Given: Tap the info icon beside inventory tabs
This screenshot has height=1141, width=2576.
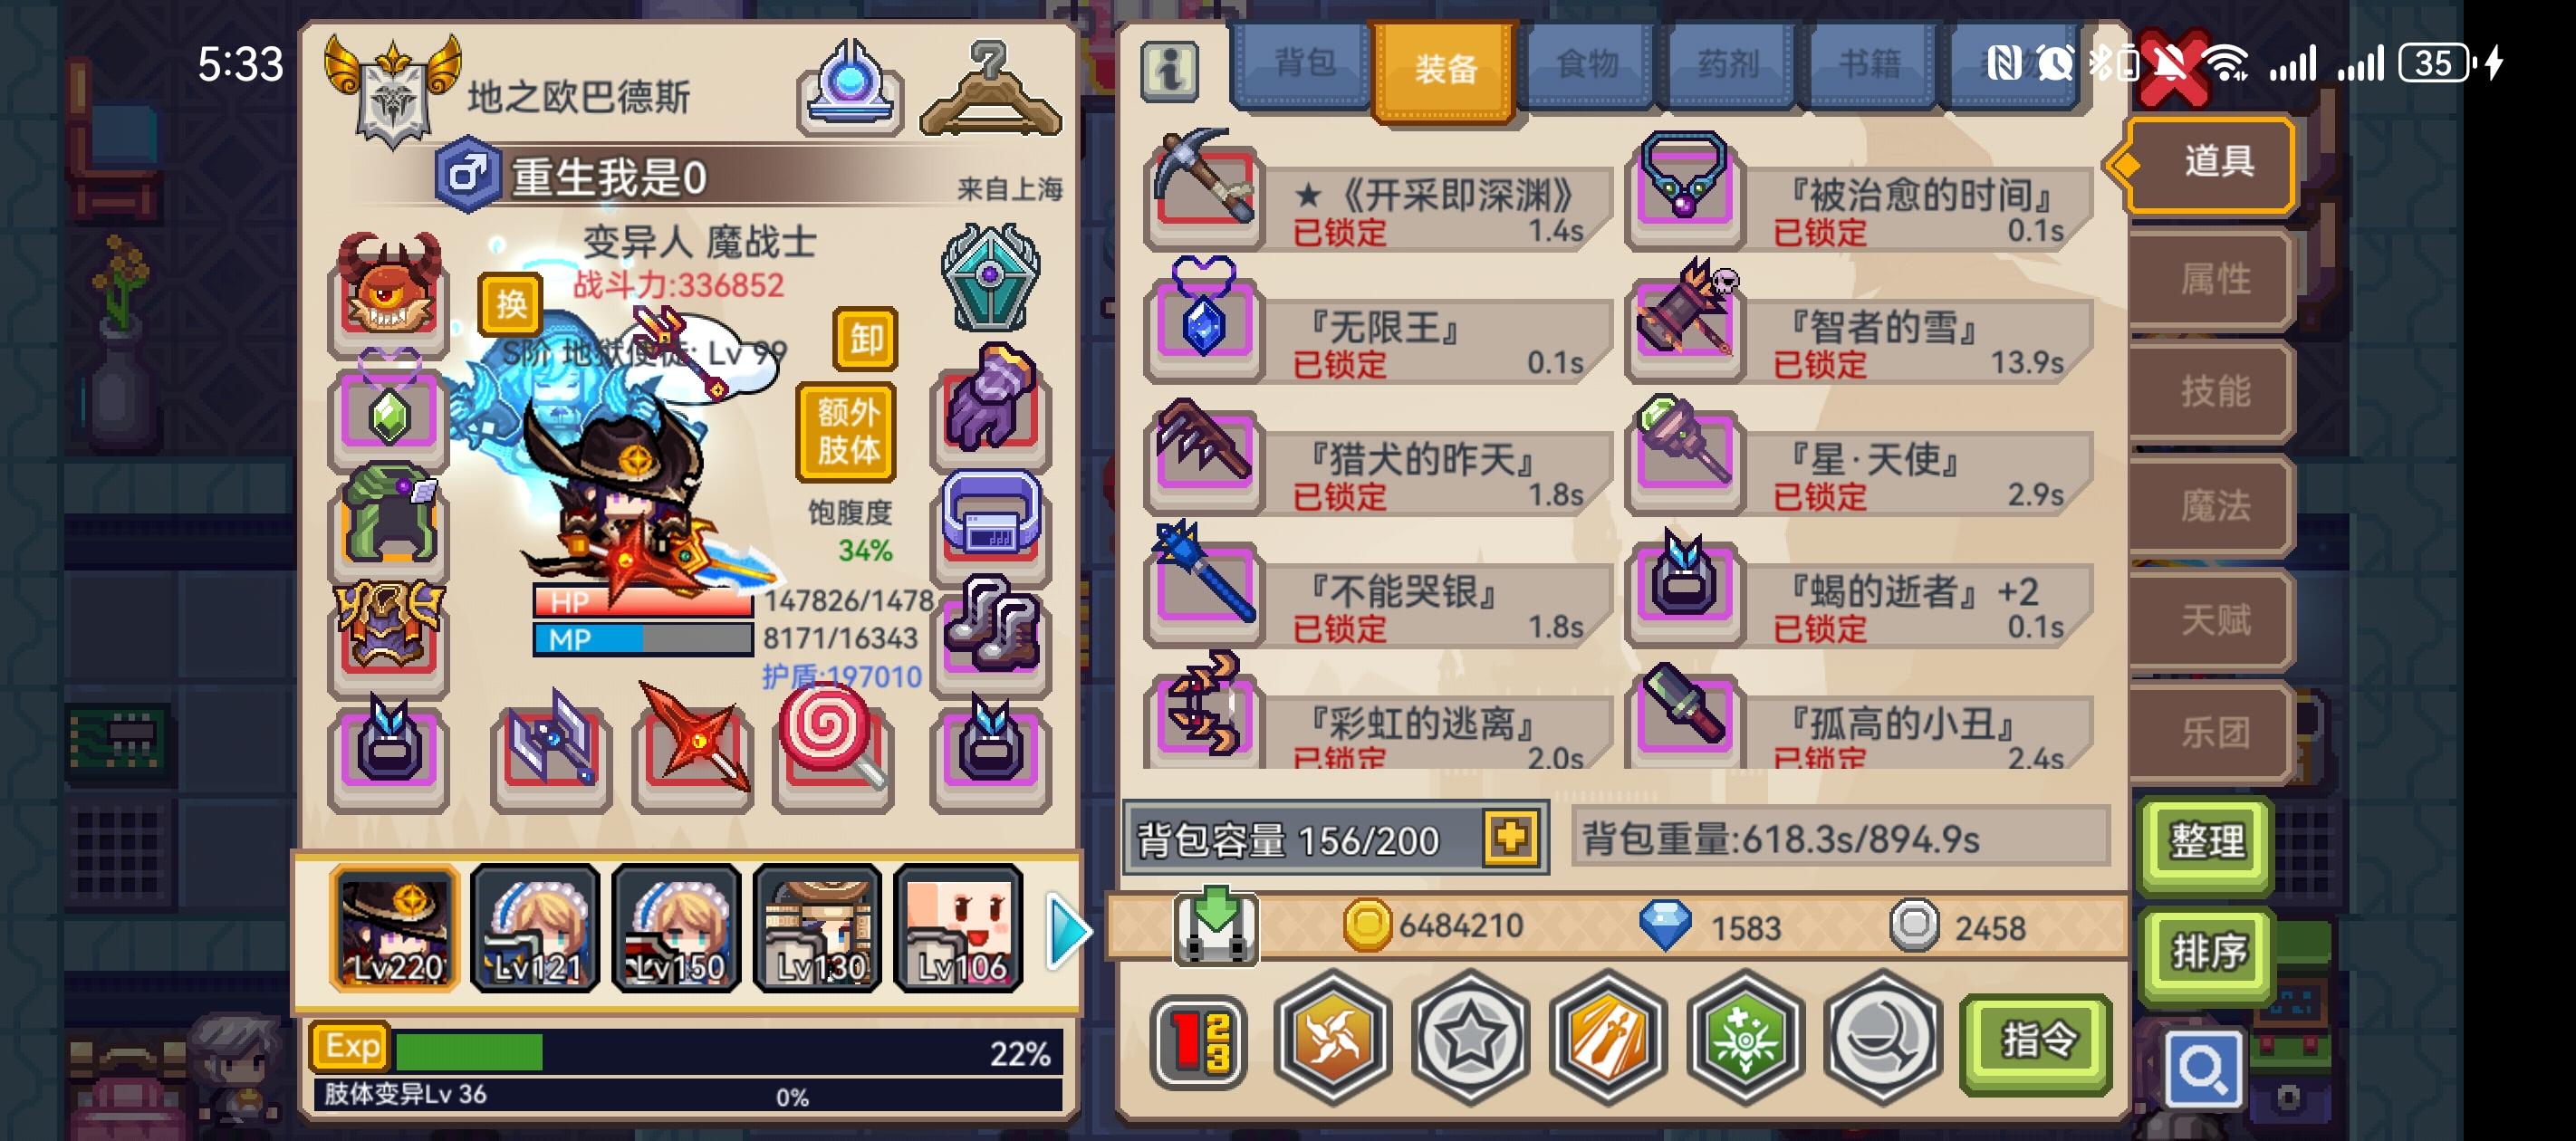Looking at the screenshot, I should tap(1170, 70).
